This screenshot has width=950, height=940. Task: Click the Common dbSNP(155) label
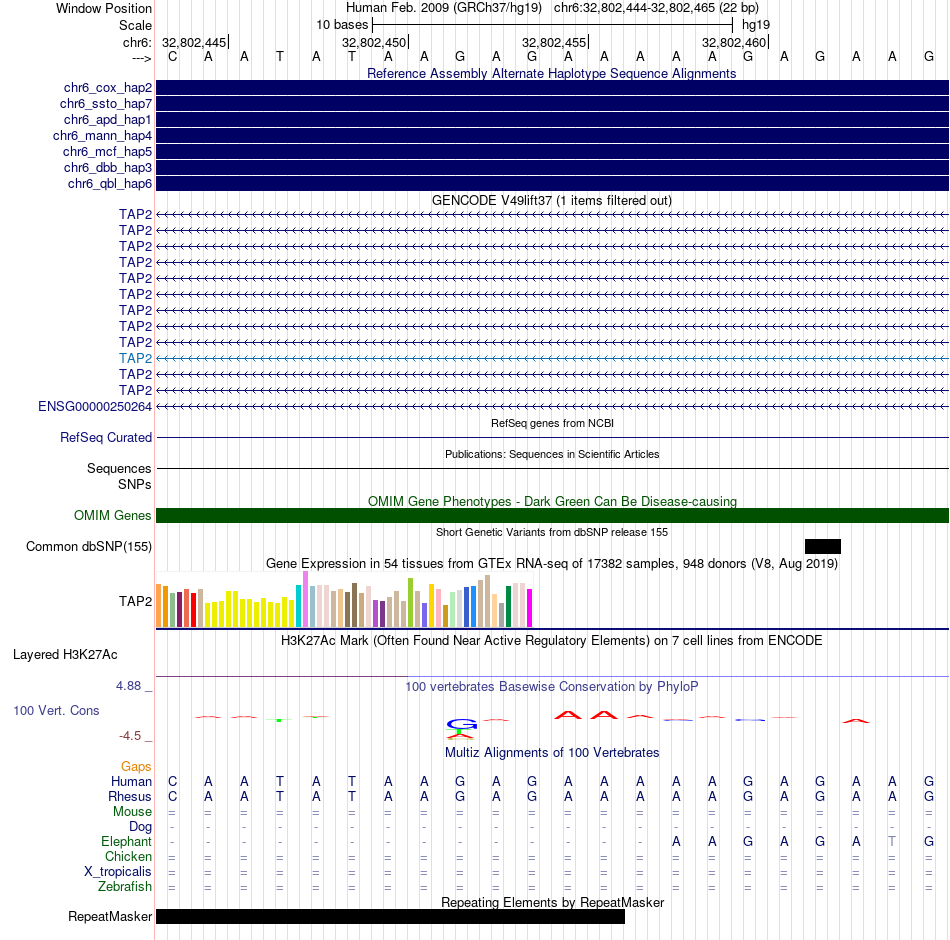coord(89,547)
